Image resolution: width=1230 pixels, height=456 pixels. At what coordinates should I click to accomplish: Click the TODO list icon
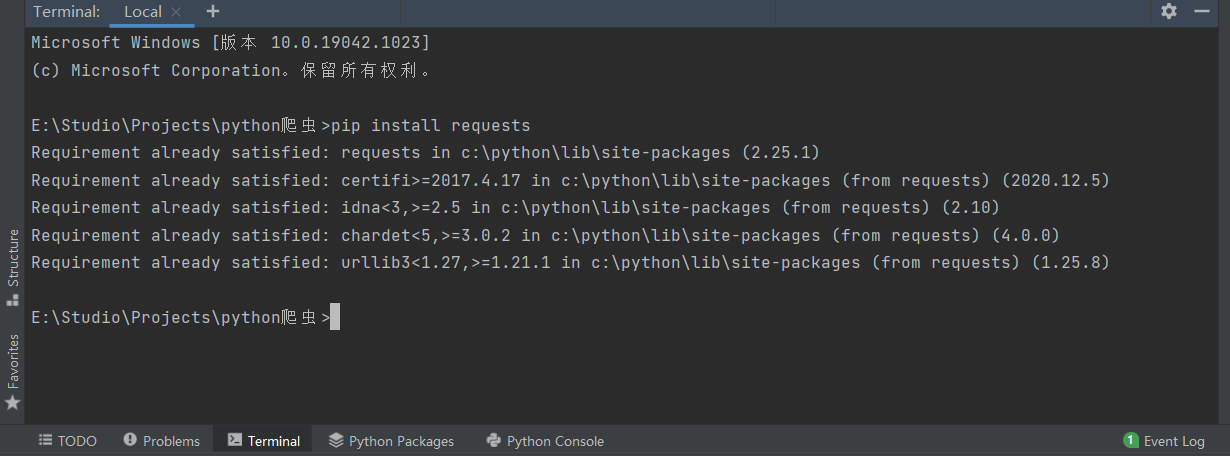(45, 441)
